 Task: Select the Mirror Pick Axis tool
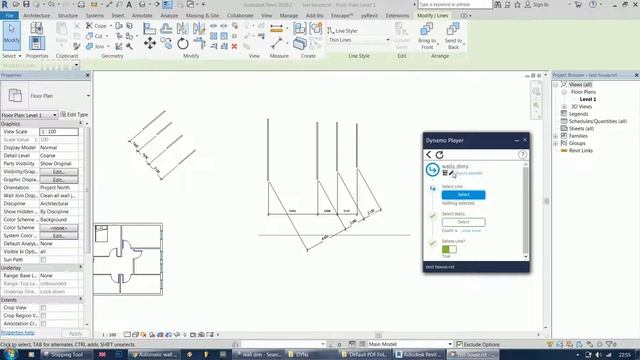click(x=182, y=29)
